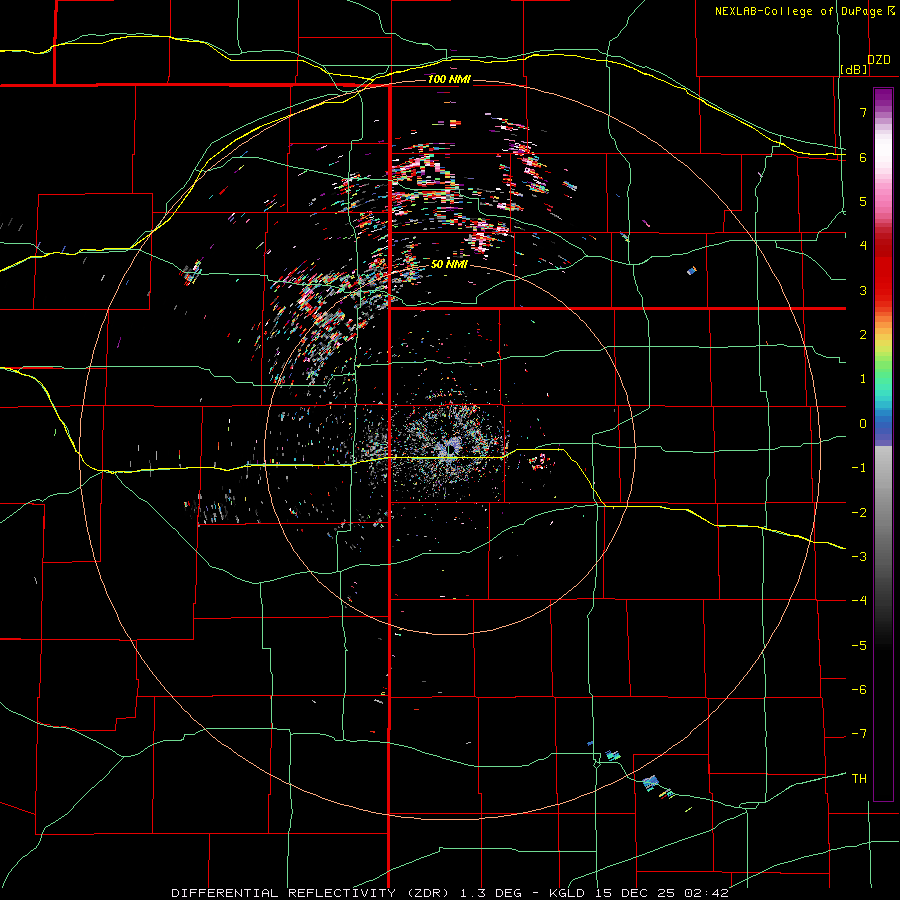Click the 100 NMI range ring label

coord(449,79)
